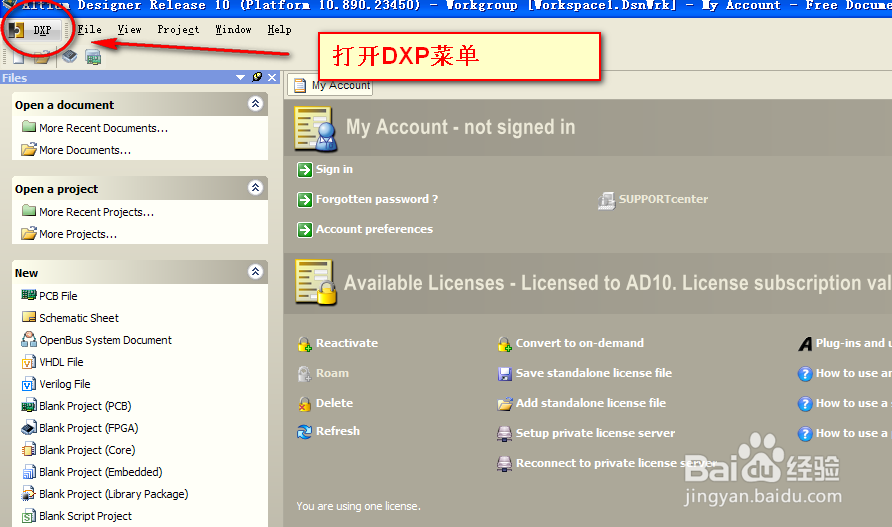
Task: Open More Documents
Action: point(85,150)
